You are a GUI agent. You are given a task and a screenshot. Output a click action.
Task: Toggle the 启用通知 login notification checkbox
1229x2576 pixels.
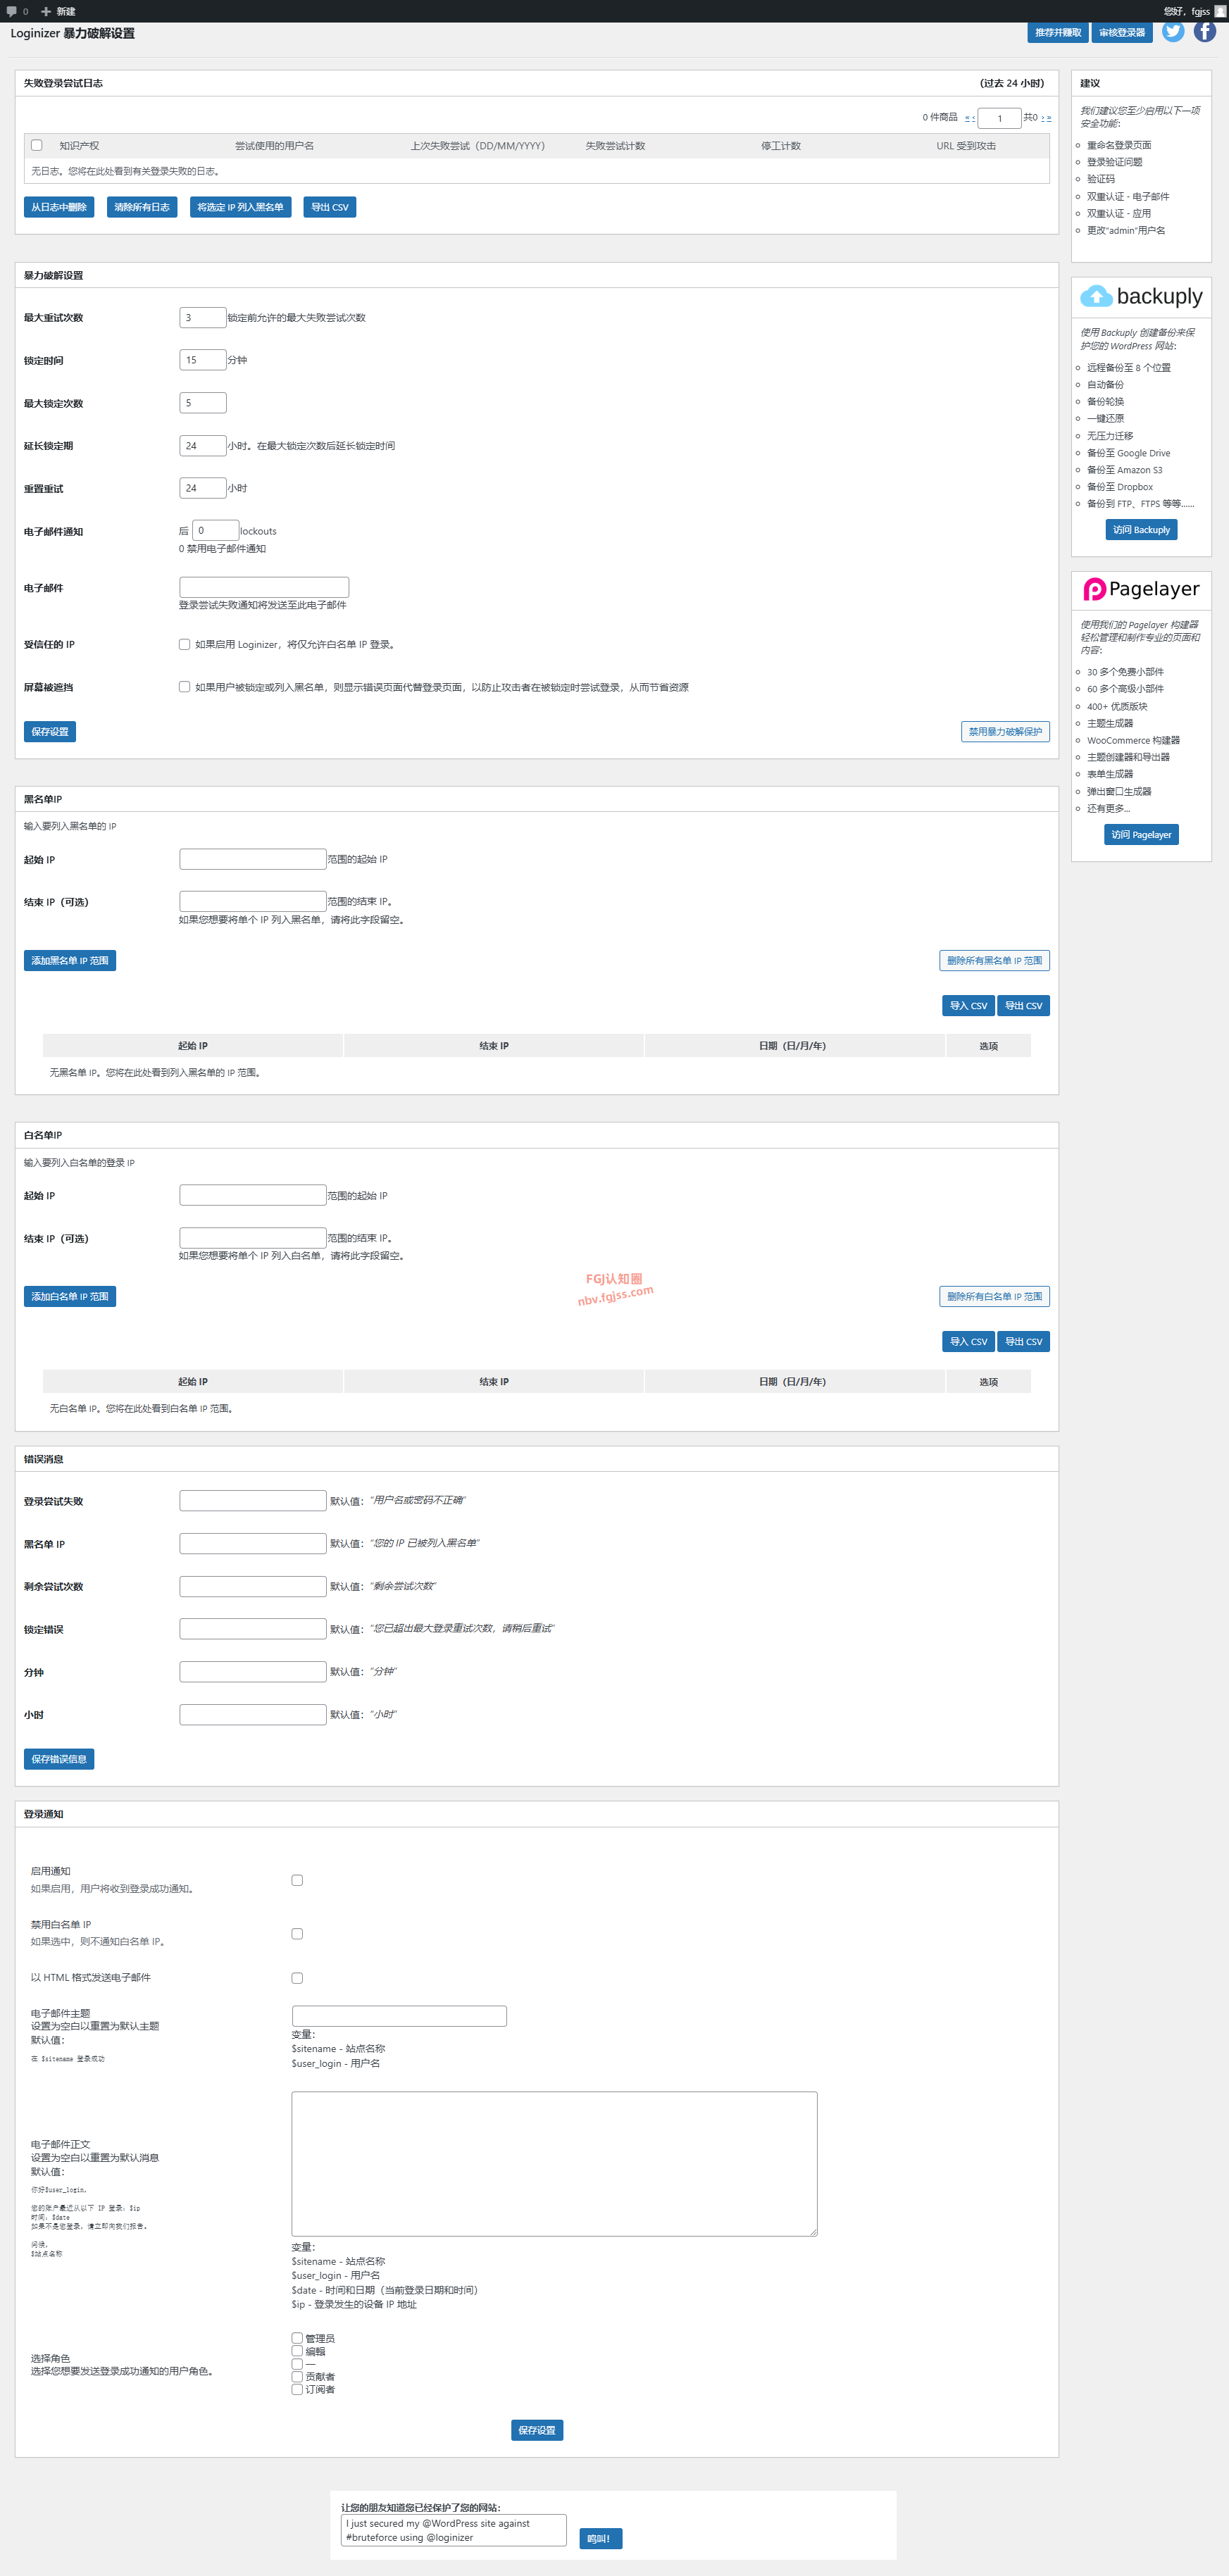[297, 1880]
